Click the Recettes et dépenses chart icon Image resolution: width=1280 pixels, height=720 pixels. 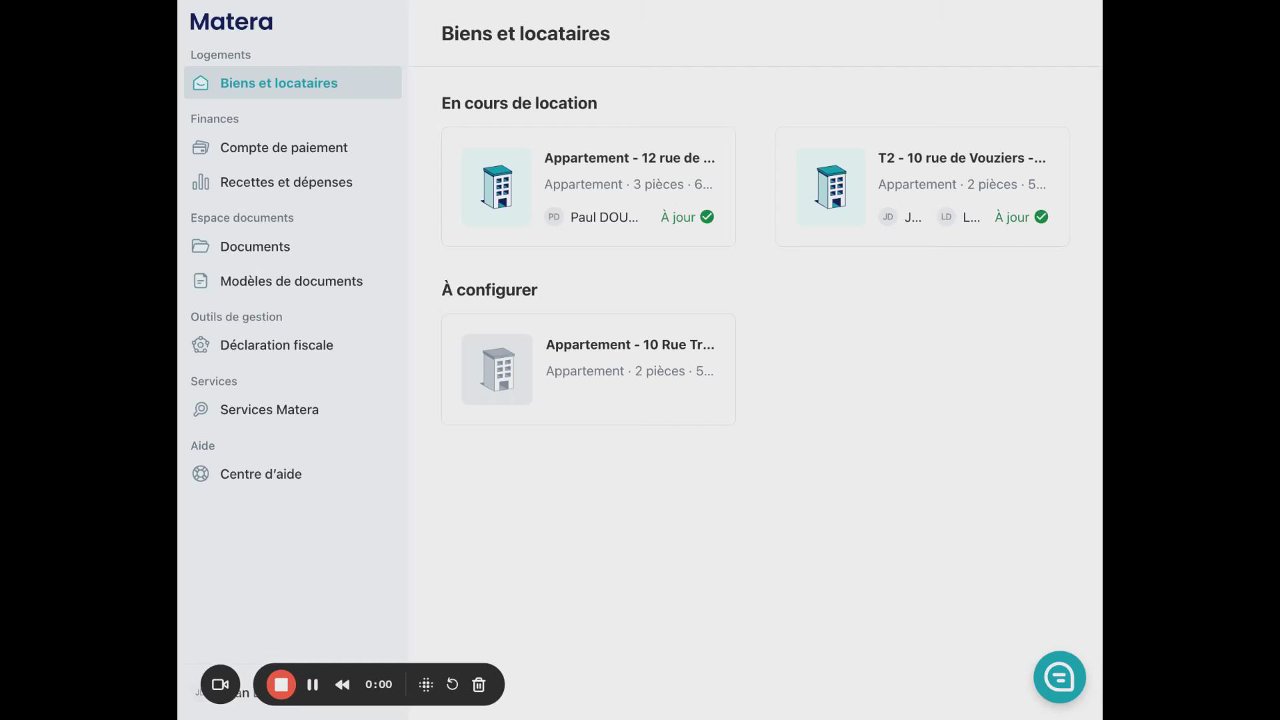pyautogui.click(x=201, y=182)
